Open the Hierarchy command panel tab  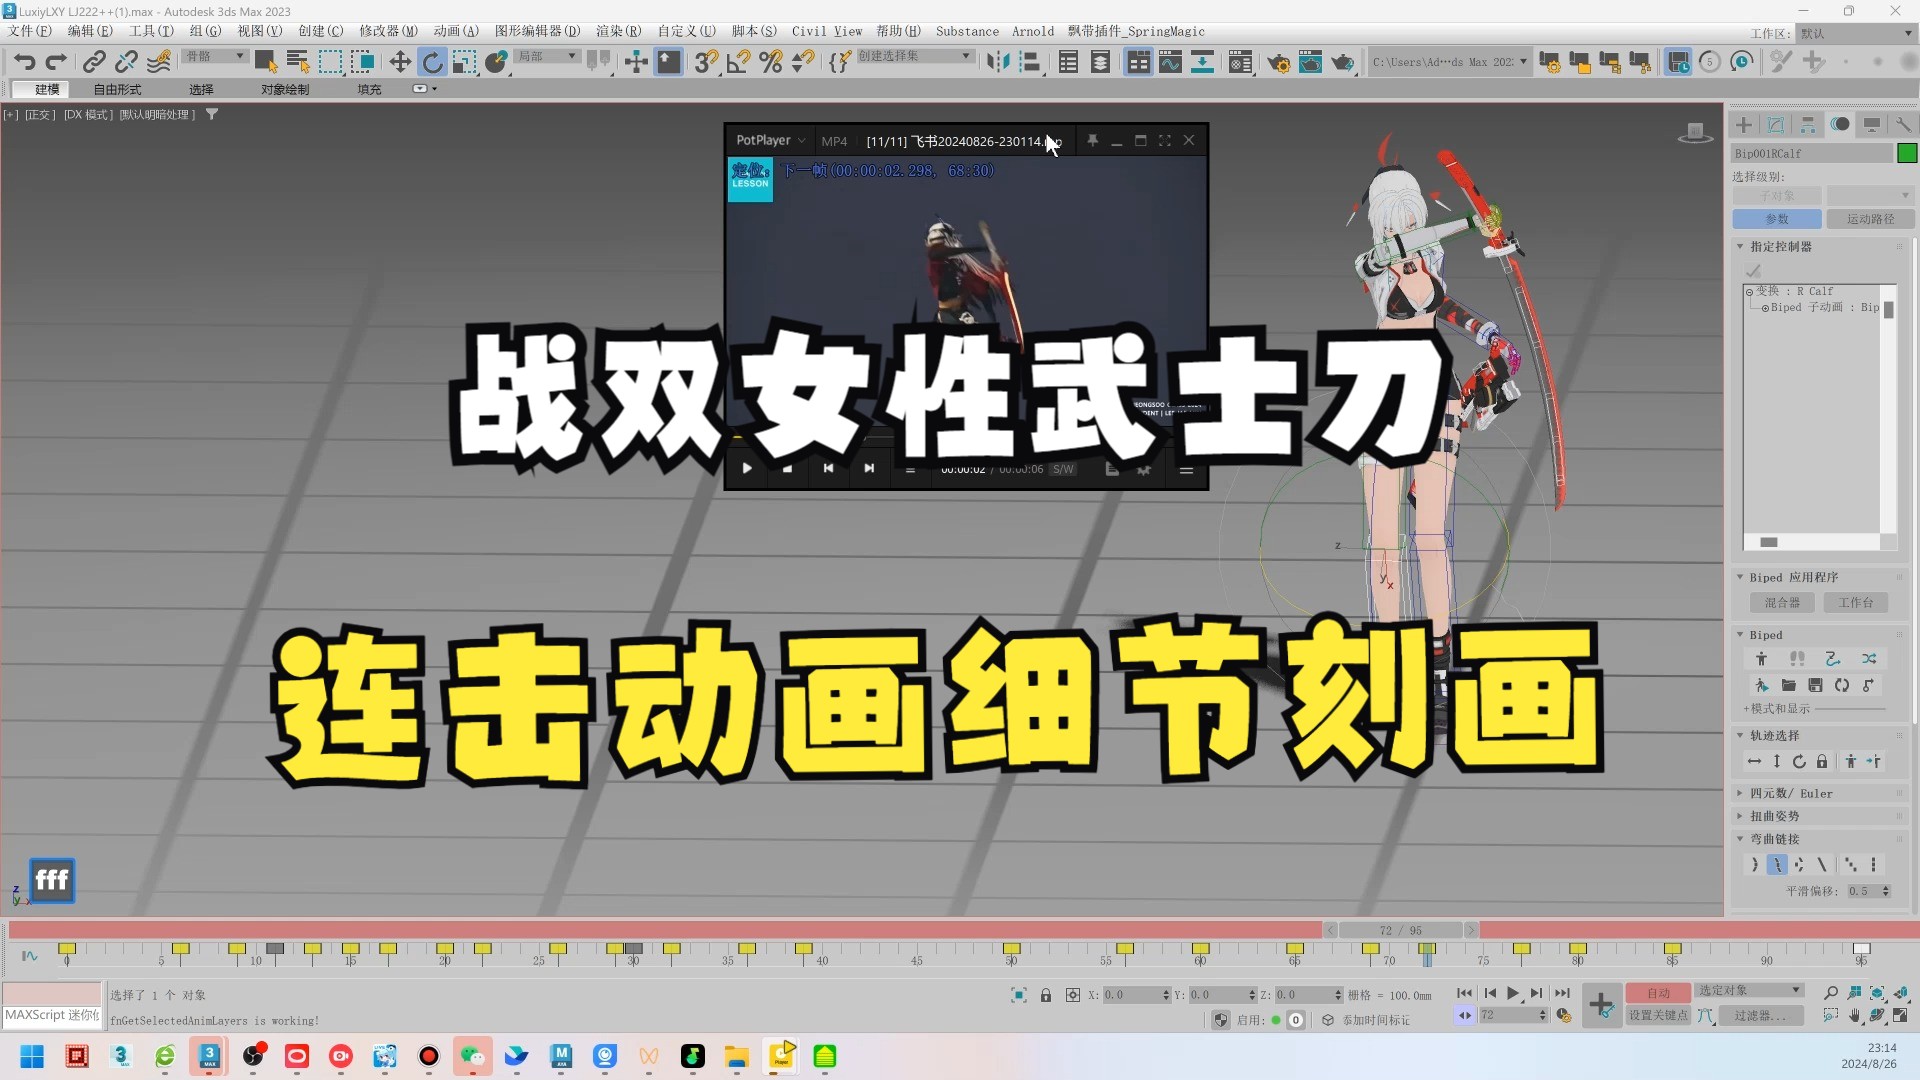coord(1808,125)
